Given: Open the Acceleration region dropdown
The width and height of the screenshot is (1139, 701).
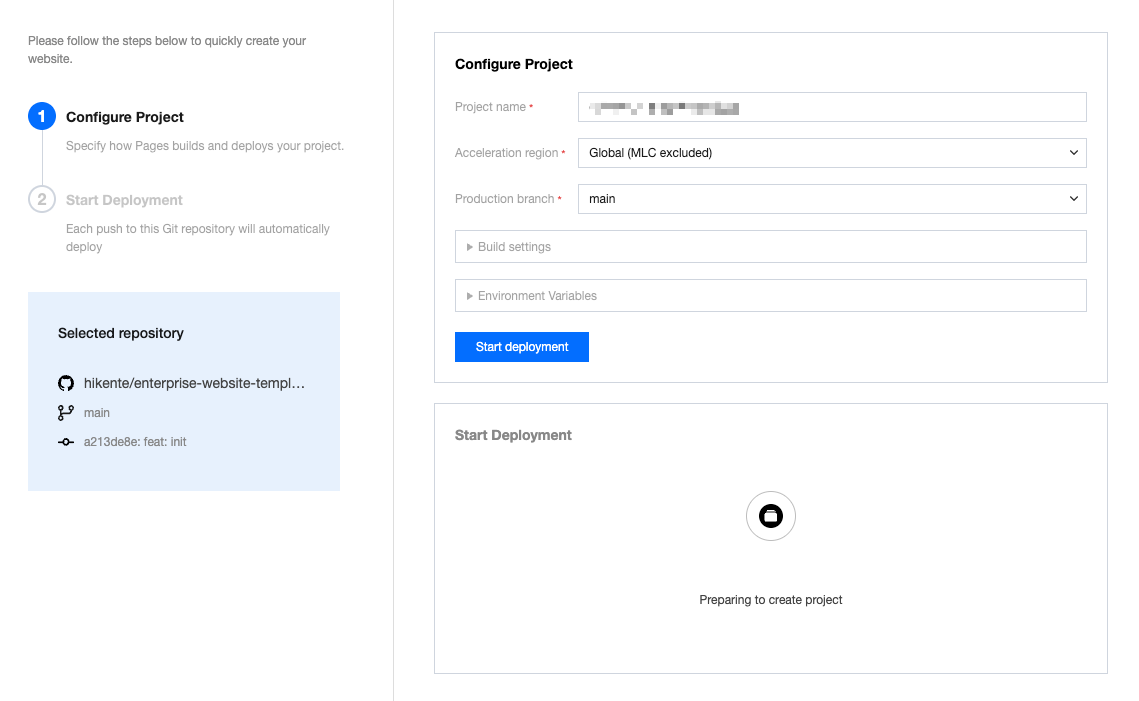Looking at the screenshot, I should tap(831, 153).
